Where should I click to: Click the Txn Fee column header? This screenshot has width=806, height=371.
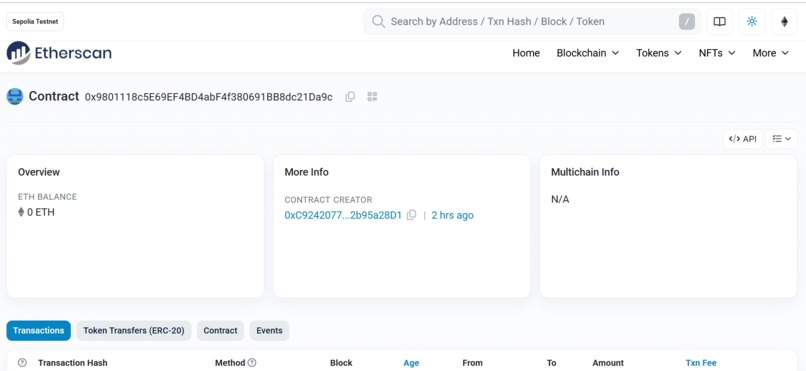[701, 363]
